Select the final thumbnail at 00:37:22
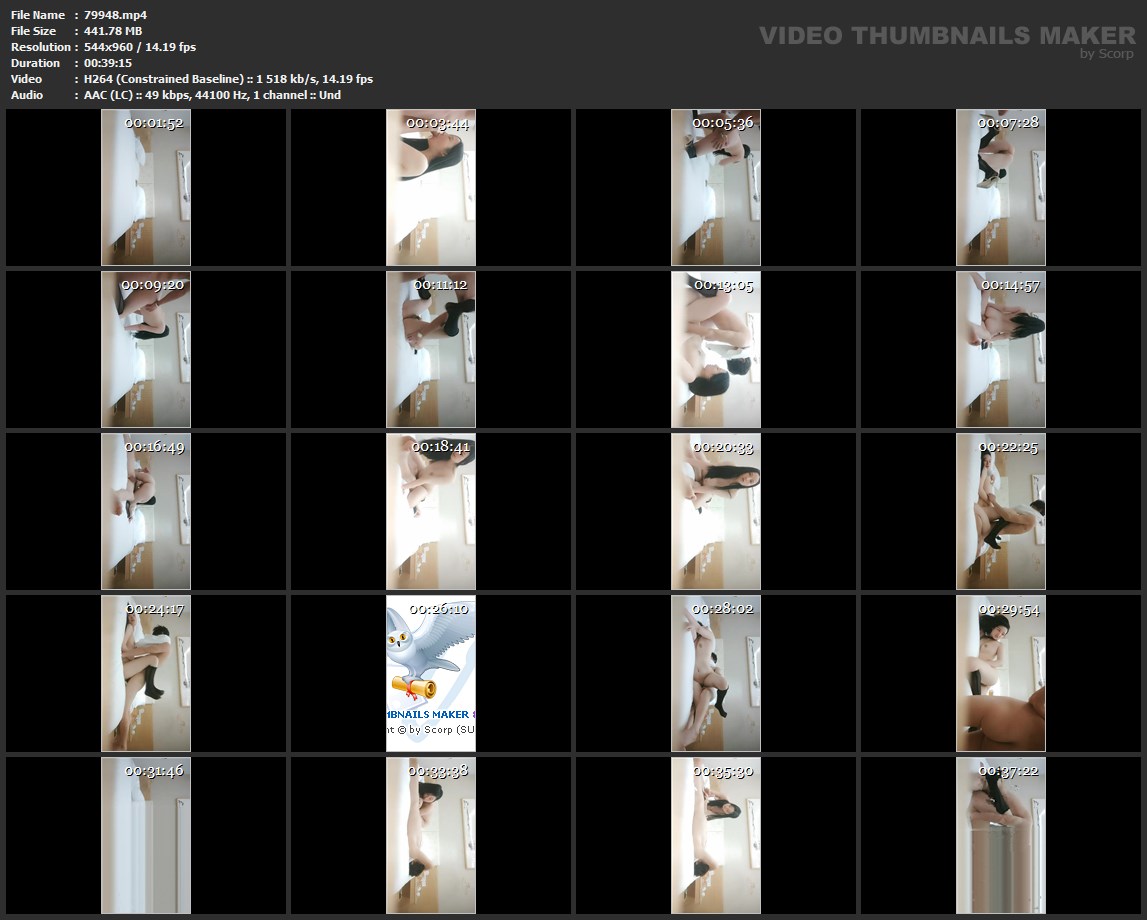This screenshot has height=920, width=1147. tap(1001, 835)
